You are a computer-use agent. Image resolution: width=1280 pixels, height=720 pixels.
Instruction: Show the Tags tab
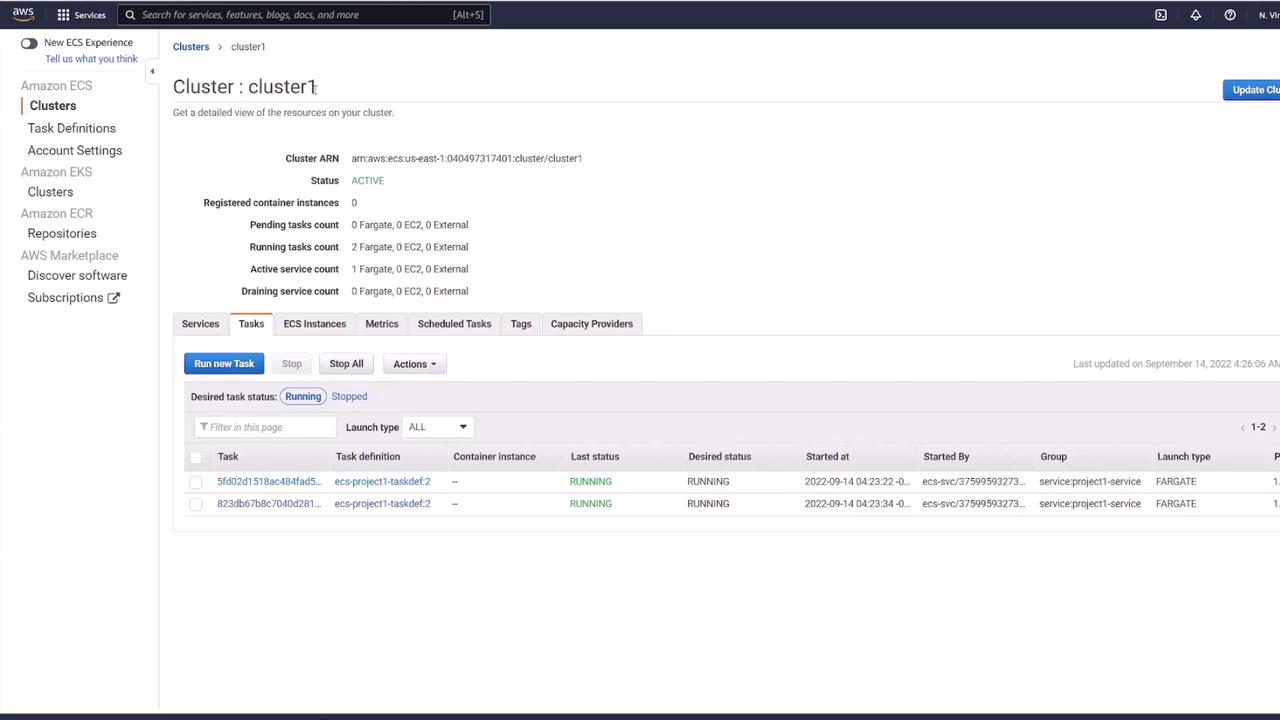point(521,324)
